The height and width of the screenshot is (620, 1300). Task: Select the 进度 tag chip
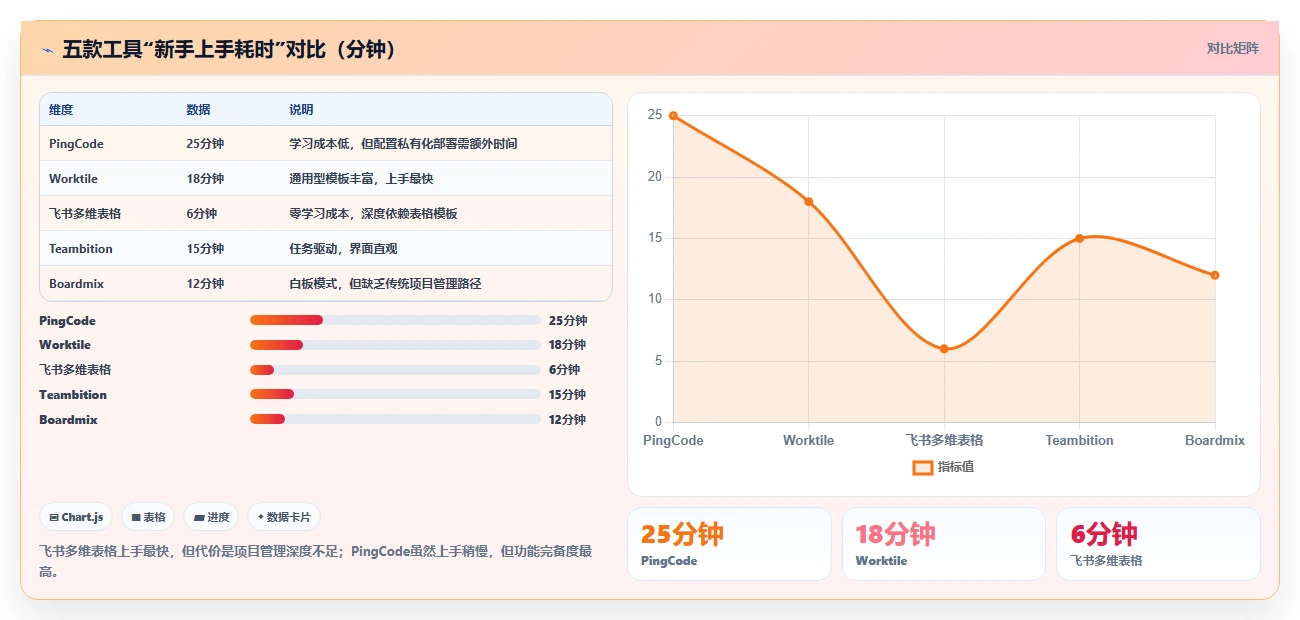click(211, 517)
